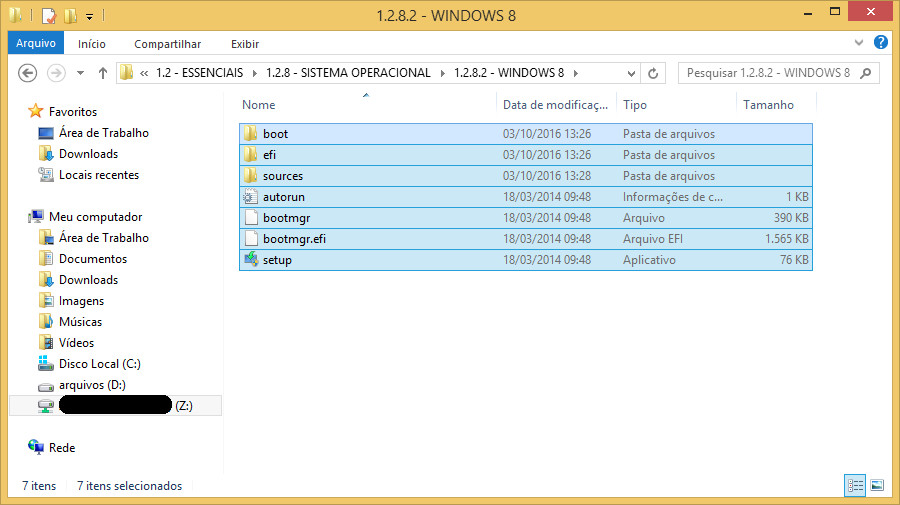Select the autorun file icon
Viewport: 900px width, 505px height.
pyautogui.click(x=250, y=197)
